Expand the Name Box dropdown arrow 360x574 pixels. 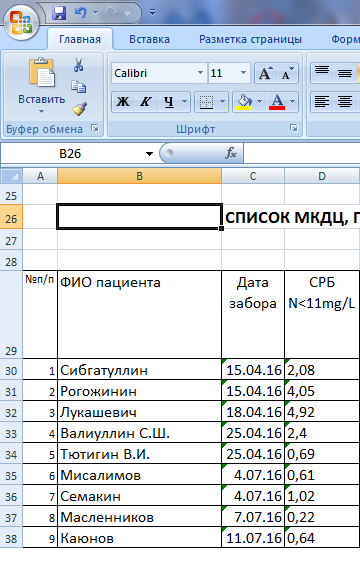click(149, 154)
